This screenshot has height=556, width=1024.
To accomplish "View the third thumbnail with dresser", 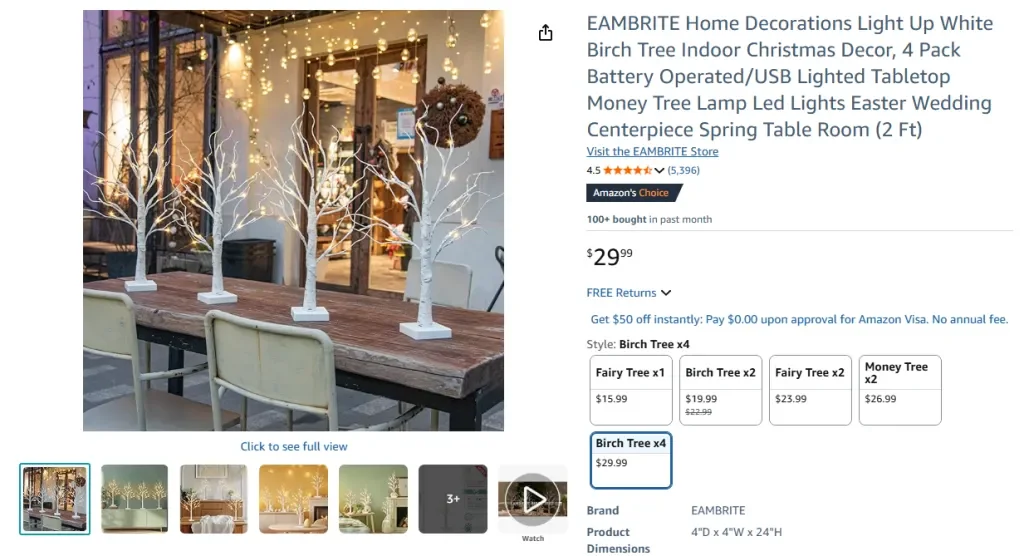I will tap(214, 499).
